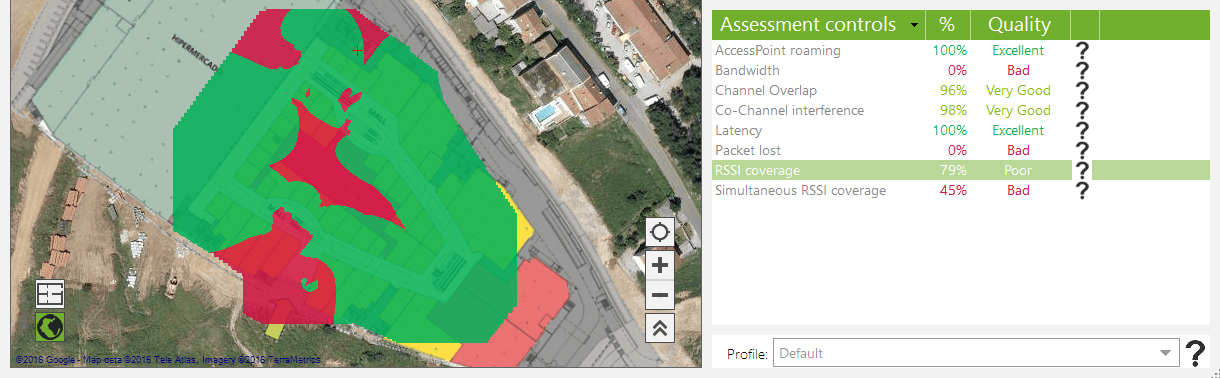Open the large Profile help question mark
This screenshot has height=378, width=1220.
pyautogui.click(x=1195, y=353)
